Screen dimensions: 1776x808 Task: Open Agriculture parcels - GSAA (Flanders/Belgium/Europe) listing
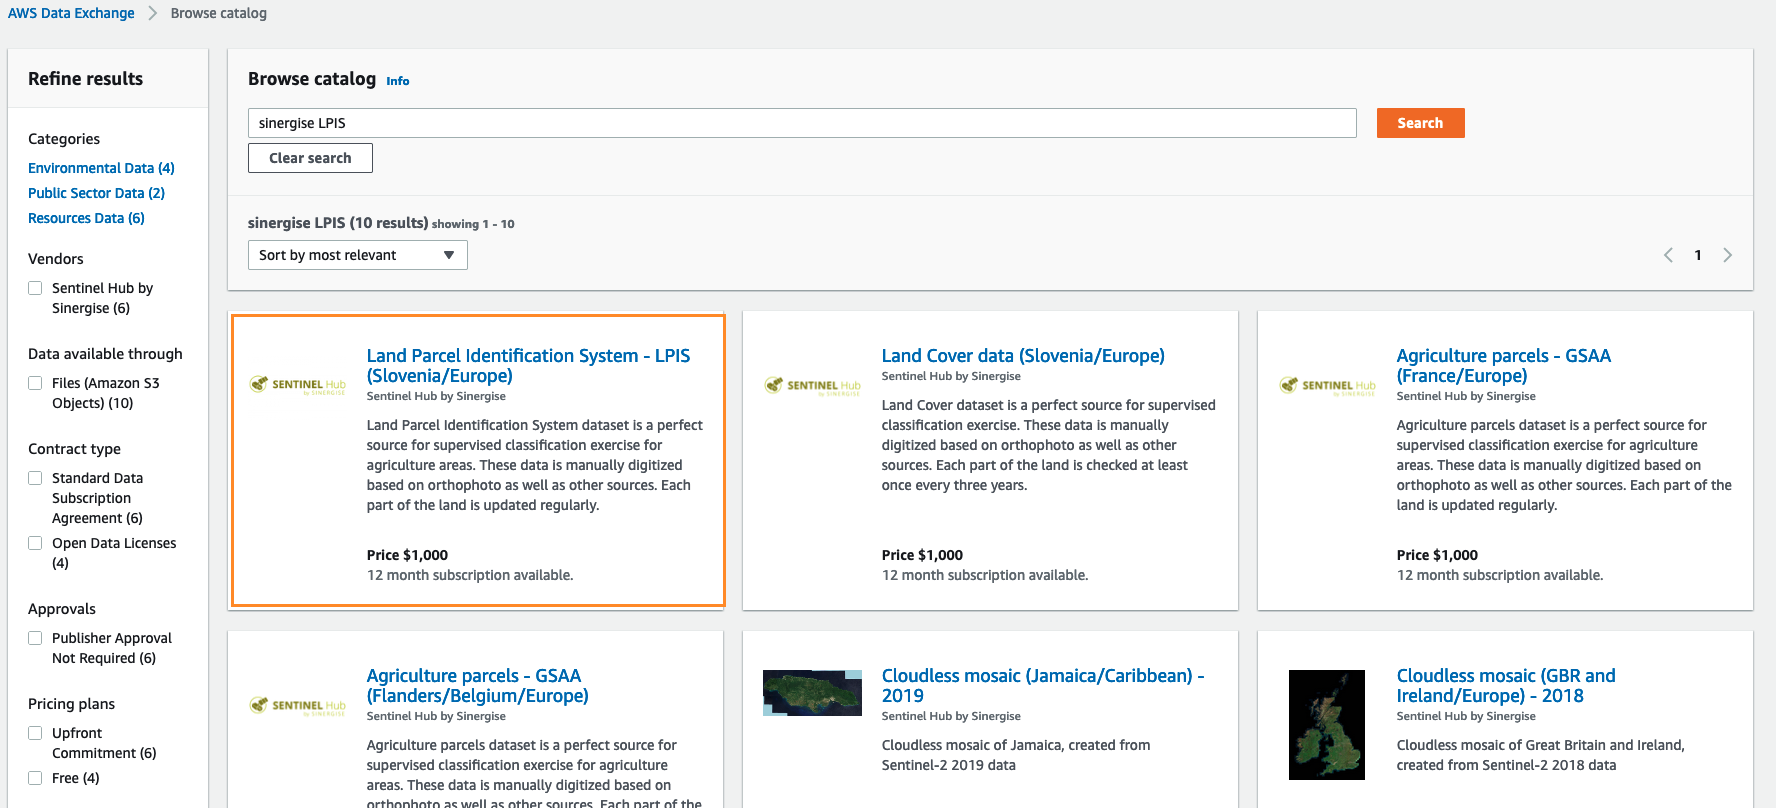click(477, 686)
